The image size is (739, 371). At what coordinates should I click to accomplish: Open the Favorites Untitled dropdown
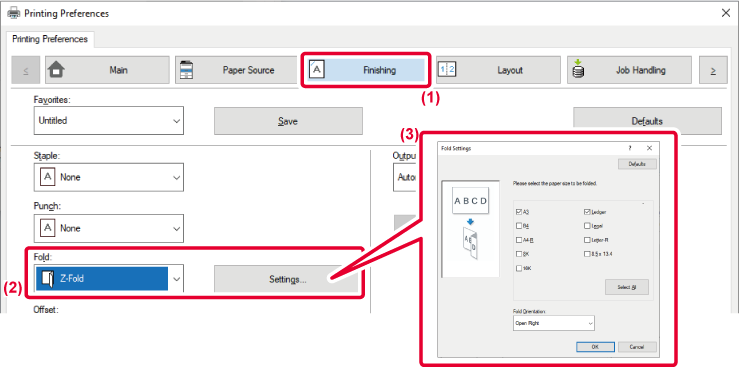[109, 121]
